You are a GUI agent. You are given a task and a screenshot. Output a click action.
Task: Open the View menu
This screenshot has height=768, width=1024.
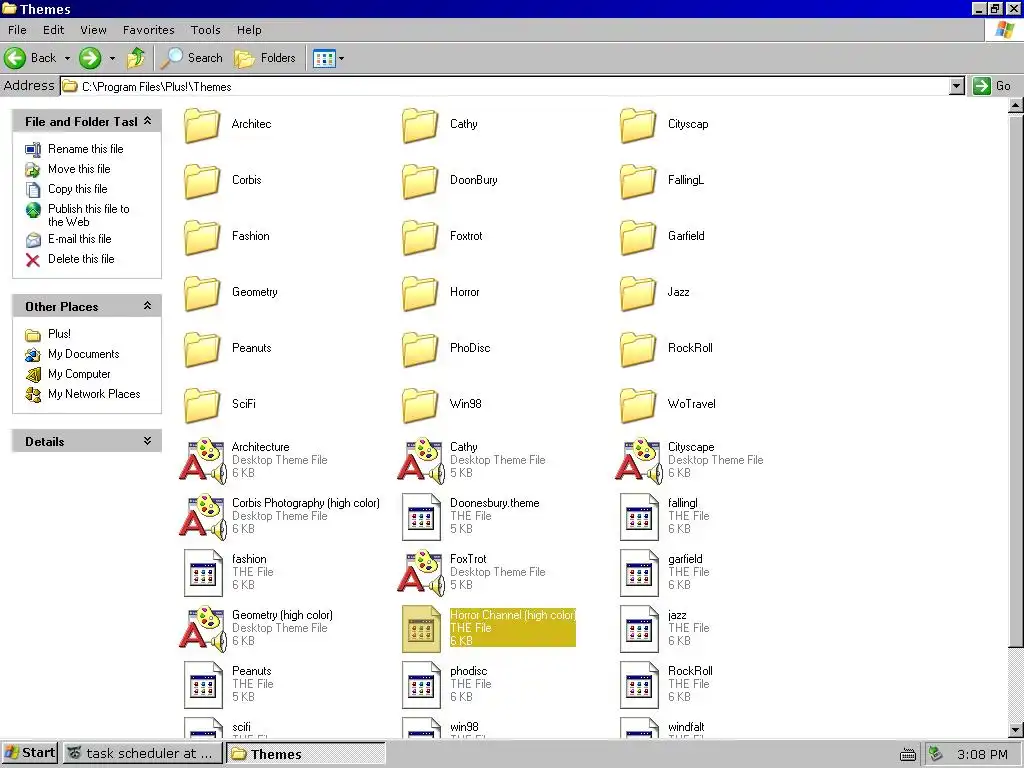93,30
